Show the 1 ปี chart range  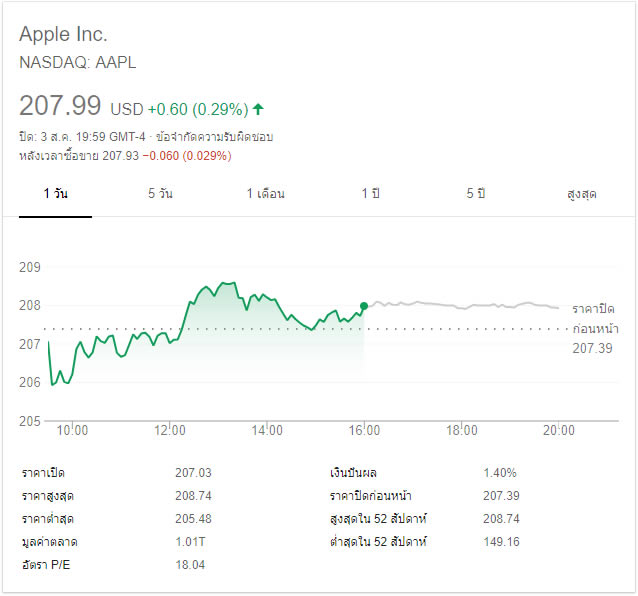[x=371, y=194]
